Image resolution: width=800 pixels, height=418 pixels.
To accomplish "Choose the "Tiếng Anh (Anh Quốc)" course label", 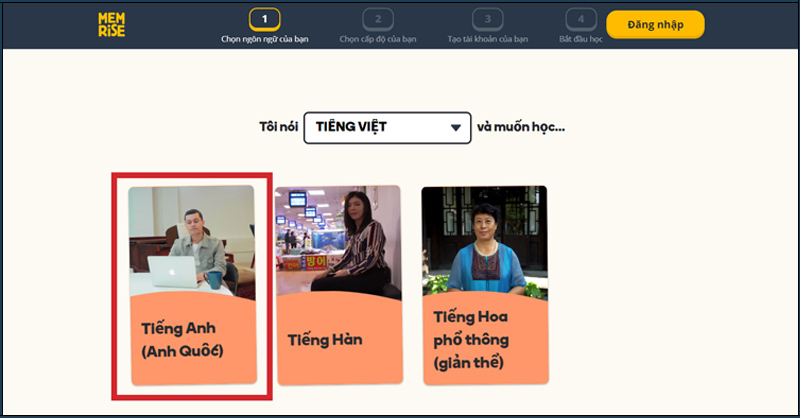I will click(x=182, y=340).
